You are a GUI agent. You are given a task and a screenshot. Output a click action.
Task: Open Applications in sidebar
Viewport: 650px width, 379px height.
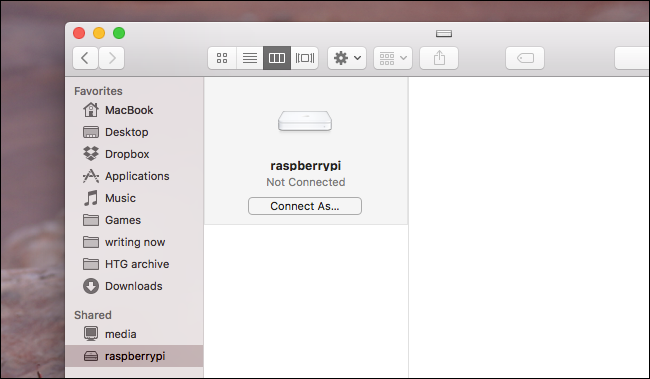pos(134,176)
